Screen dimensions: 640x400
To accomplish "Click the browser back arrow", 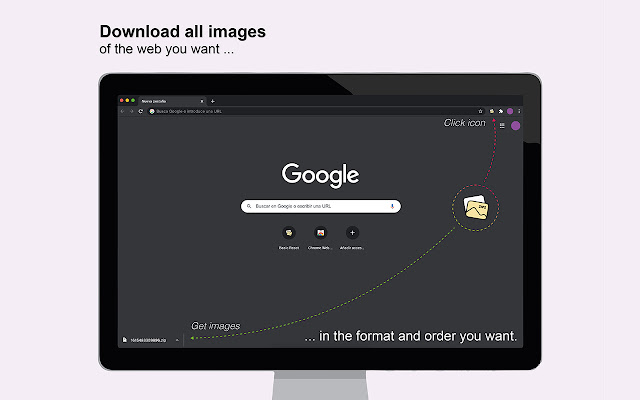I will pyautogui.click(x=122, y=111).
